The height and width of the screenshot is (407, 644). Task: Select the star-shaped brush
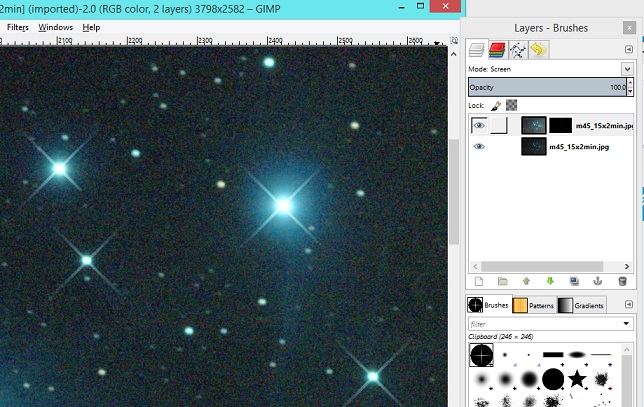578,378
